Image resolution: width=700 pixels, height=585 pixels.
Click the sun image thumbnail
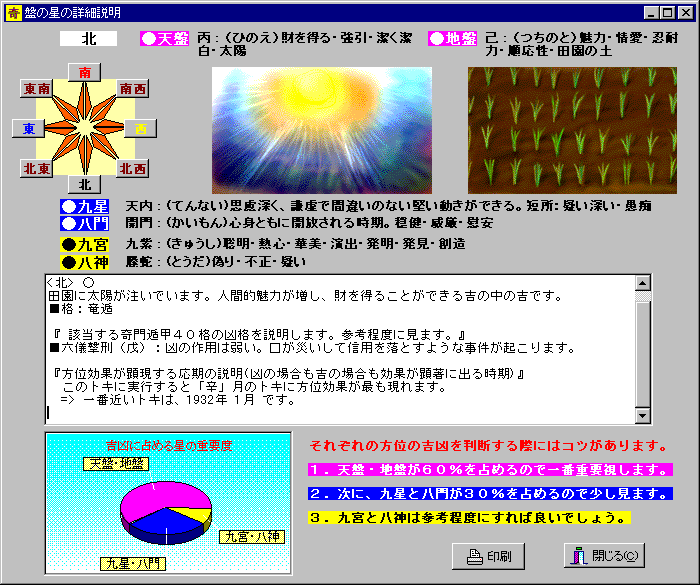point(321,130)
